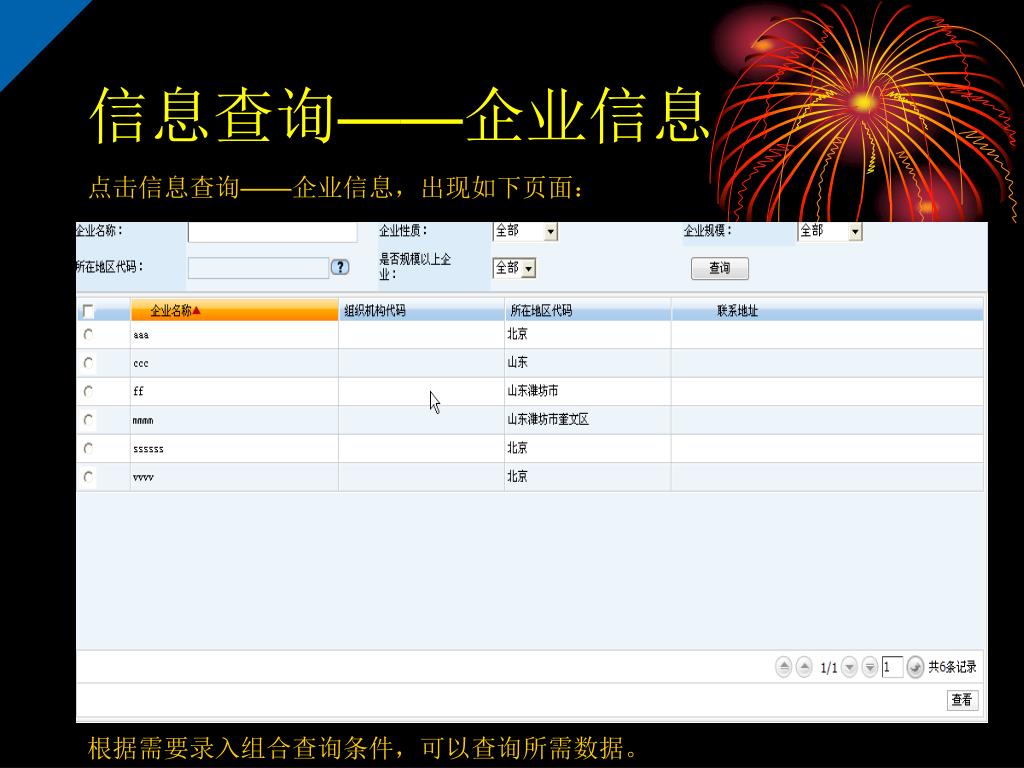Click the page number input box

click(892, 667)
